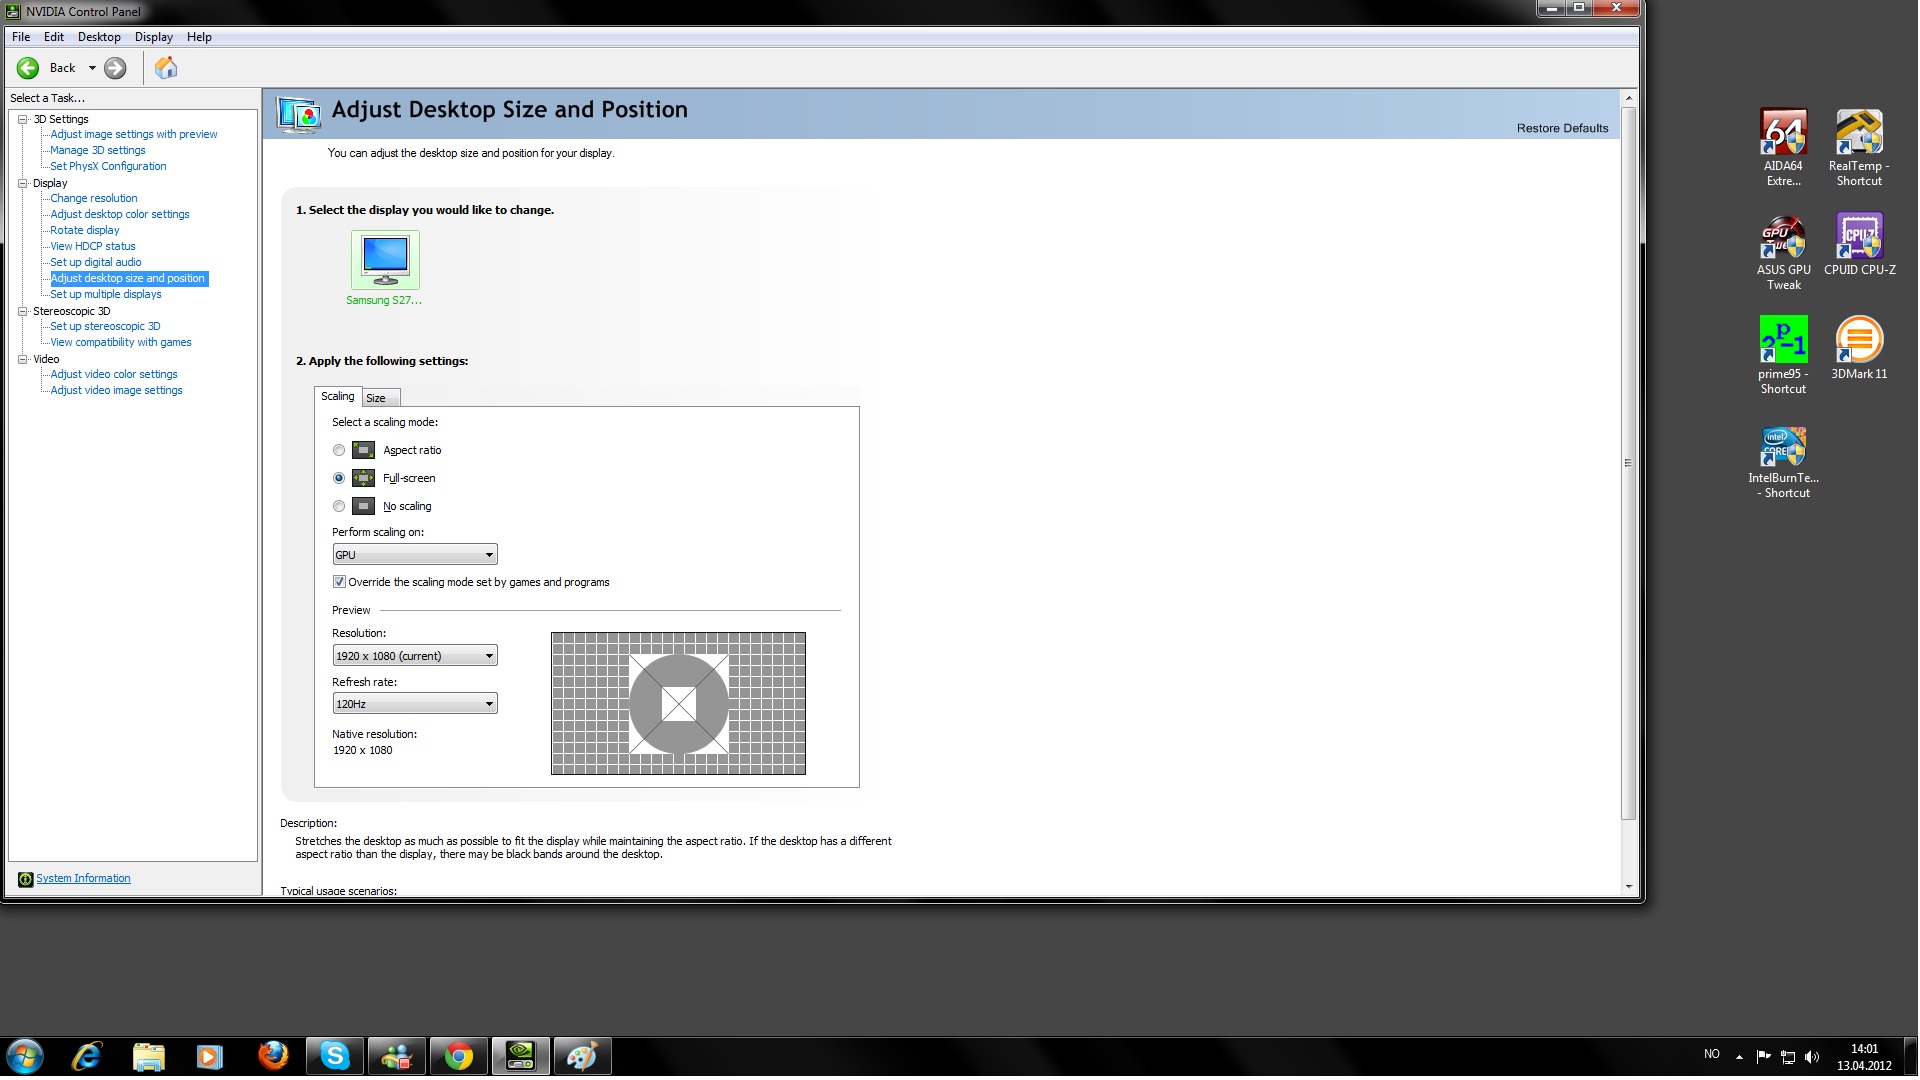1920x1080 pixels.
Task: Open Set PhysX Configuration task
Action: (108, 166)
